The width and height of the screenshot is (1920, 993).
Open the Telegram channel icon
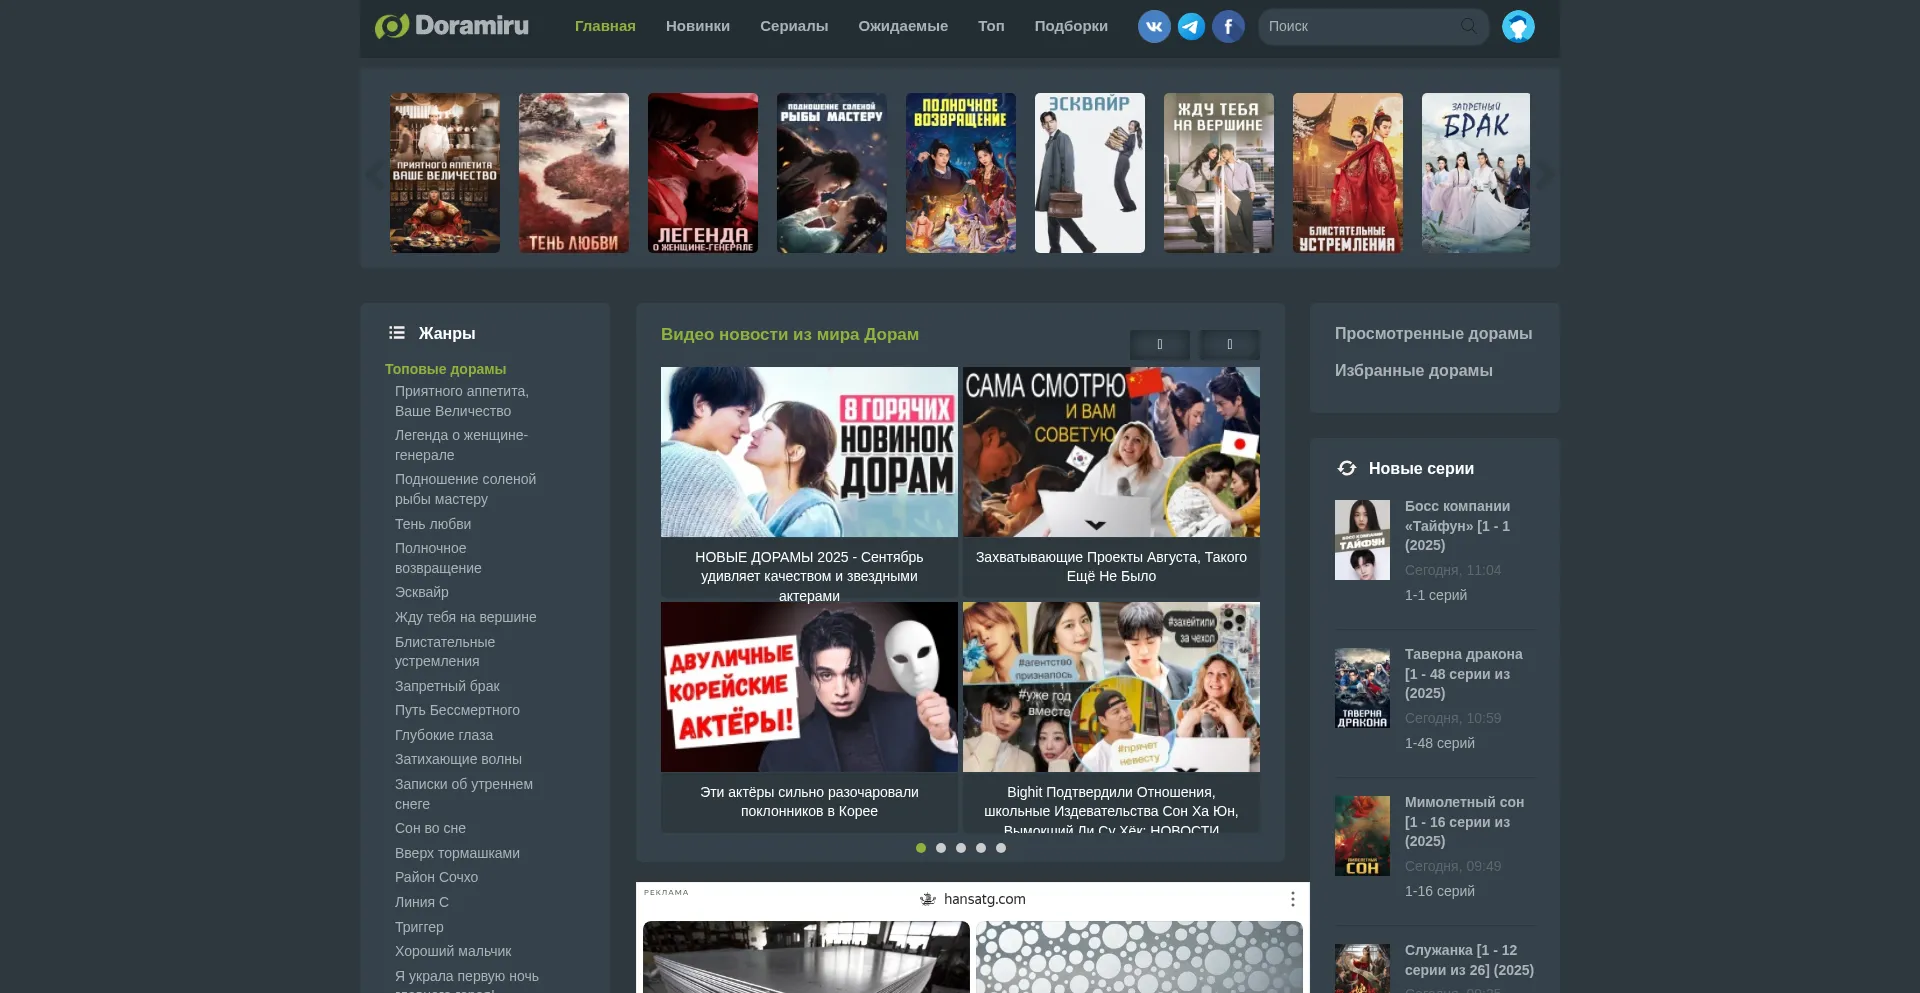(1191, 26)
